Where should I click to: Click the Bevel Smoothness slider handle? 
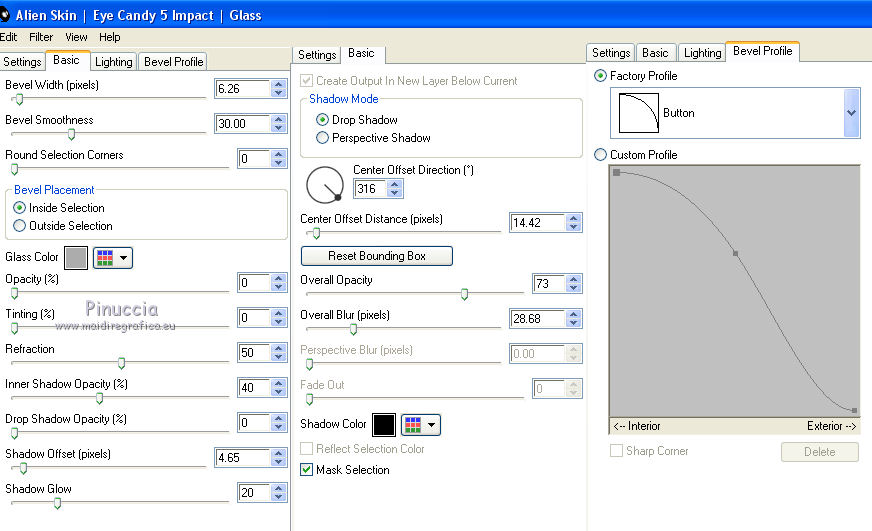coord(71,135)
